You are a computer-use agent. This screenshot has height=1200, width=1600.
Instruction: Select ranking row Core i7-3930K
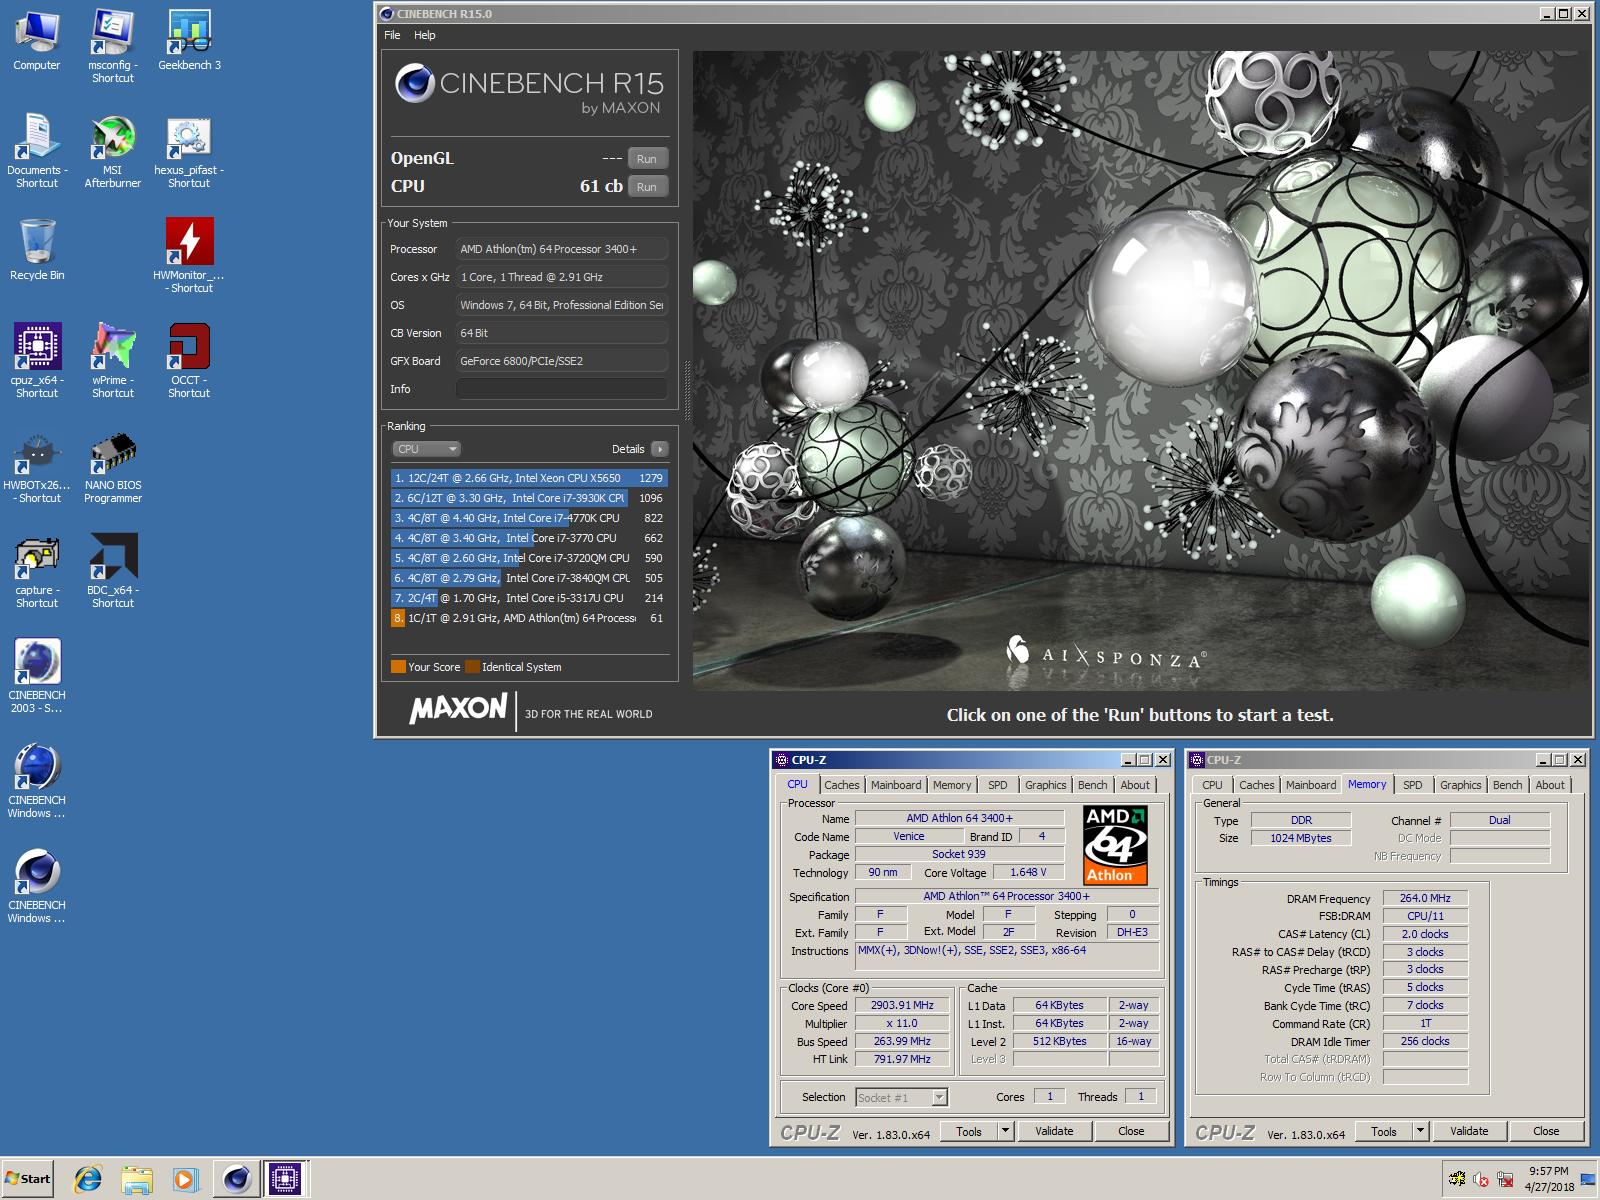(x=529, y=498)
